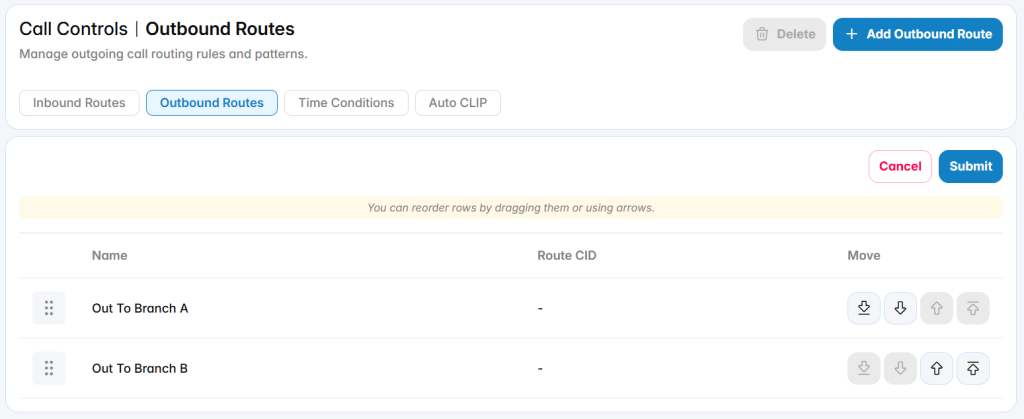Move Out To Branch B up one row
Screen dimensions: 1024x419
[x=936, y=369]
